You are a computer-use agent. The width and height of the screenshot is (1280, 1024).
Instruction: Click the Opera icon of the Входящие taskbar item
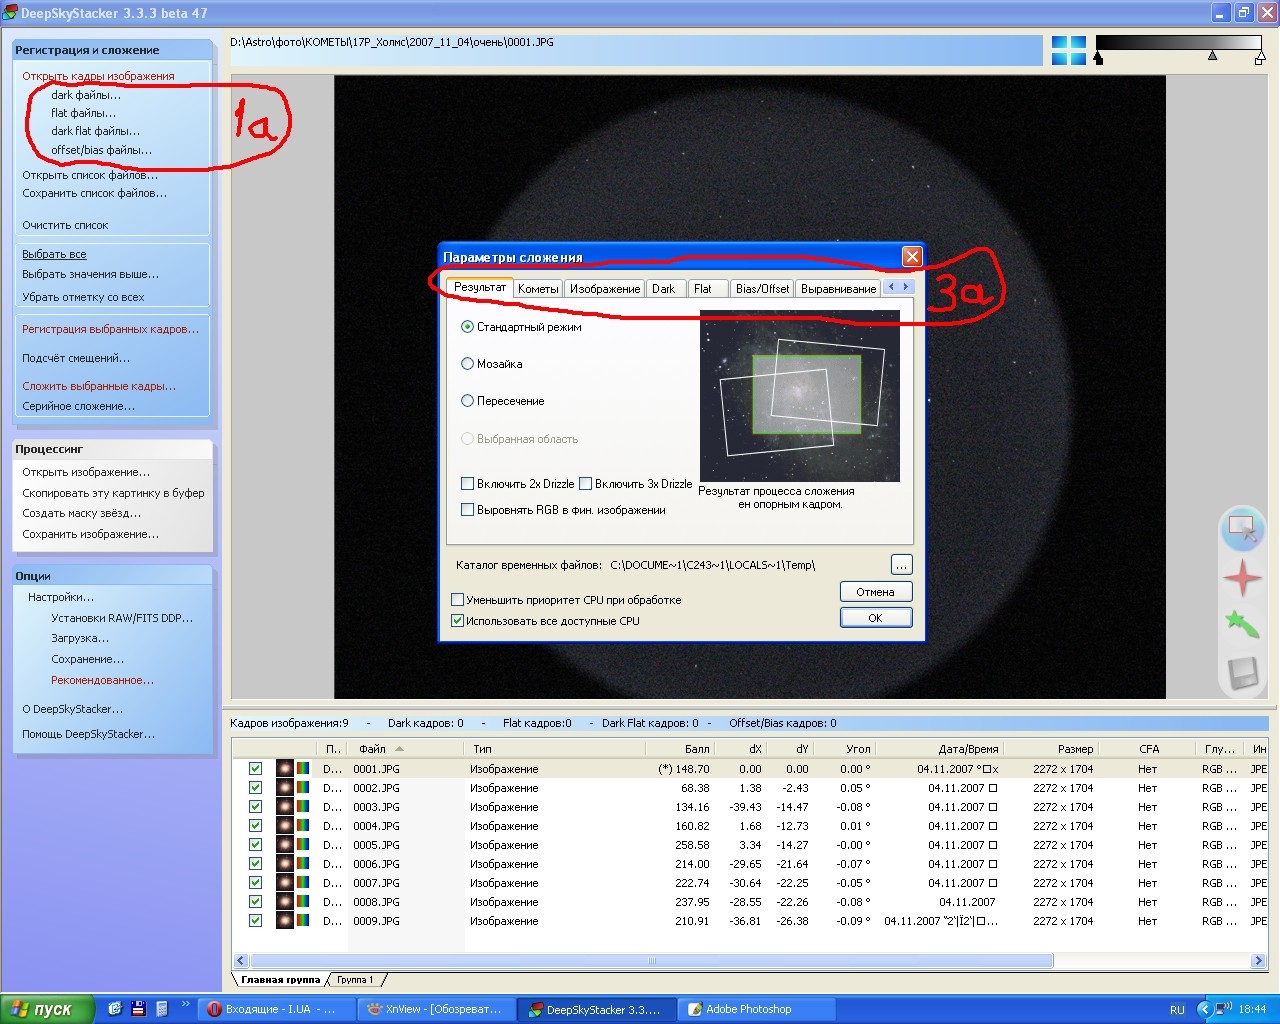pos(213,1009)
